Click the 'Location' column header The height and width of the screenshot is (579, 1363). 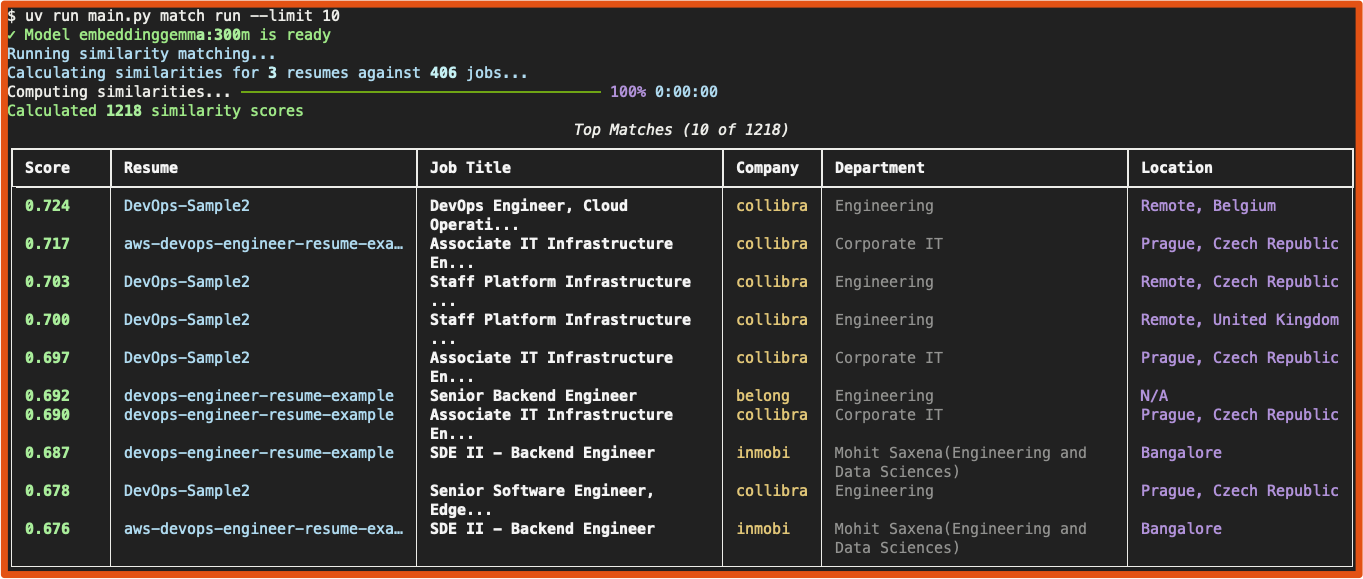1177,168
